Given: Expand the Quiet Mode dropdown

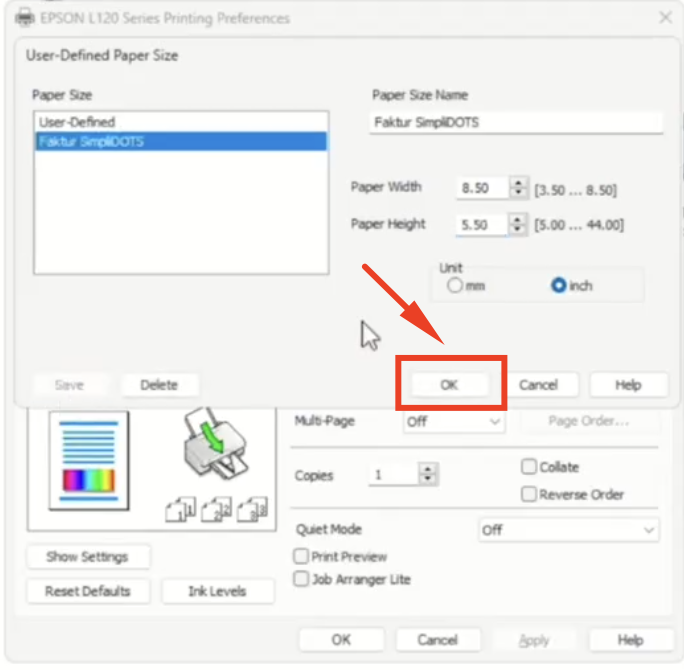Looking at the screenshot, I should (568, 530).
